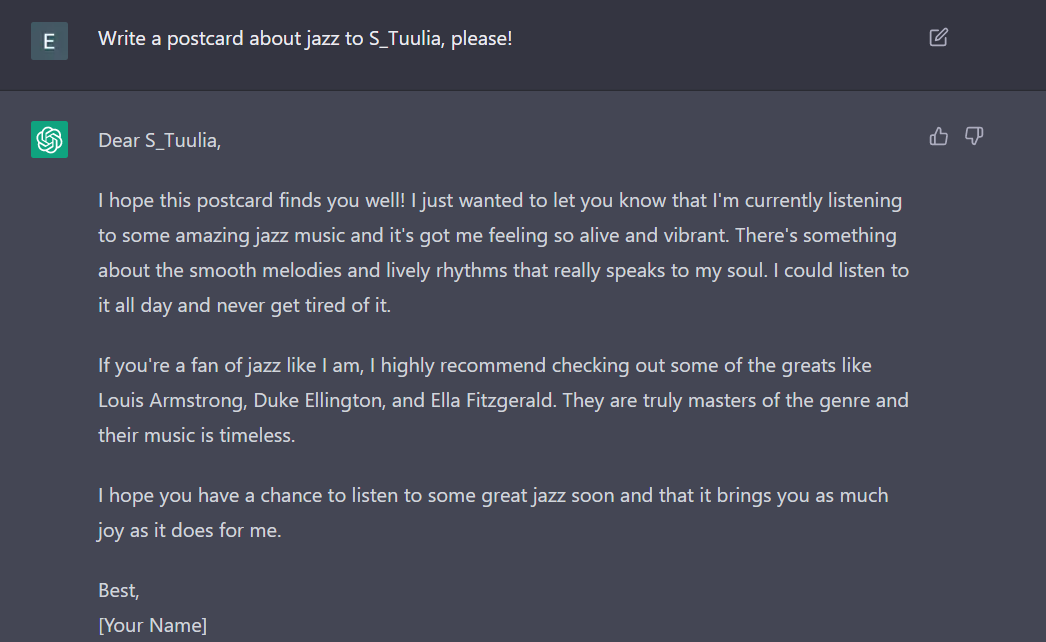Click the "[Your Name]" placeholder text
1046x642 pixels.
point(153,625)
